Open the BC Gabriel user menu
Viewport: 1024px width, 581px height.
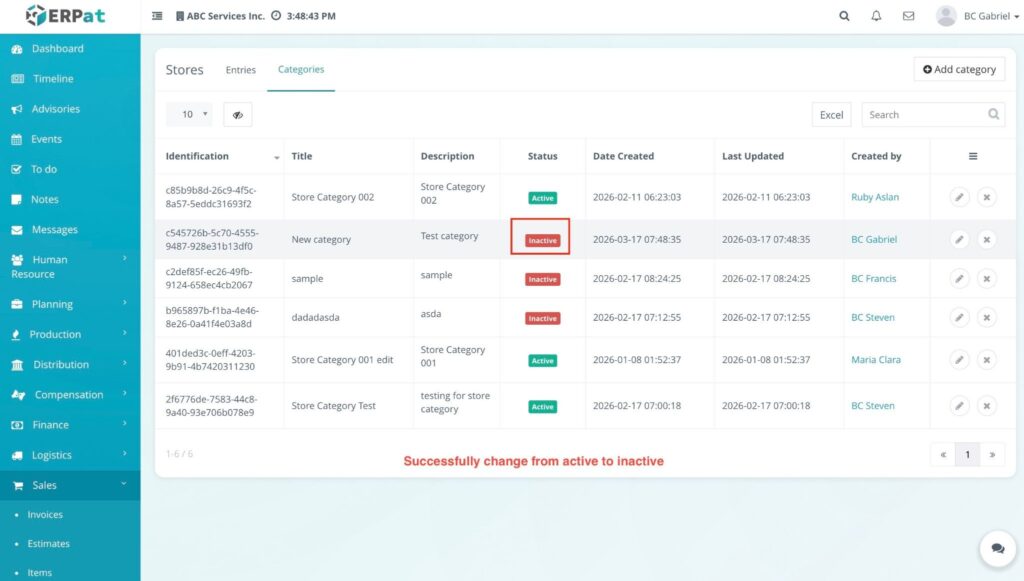click(977, 16)
